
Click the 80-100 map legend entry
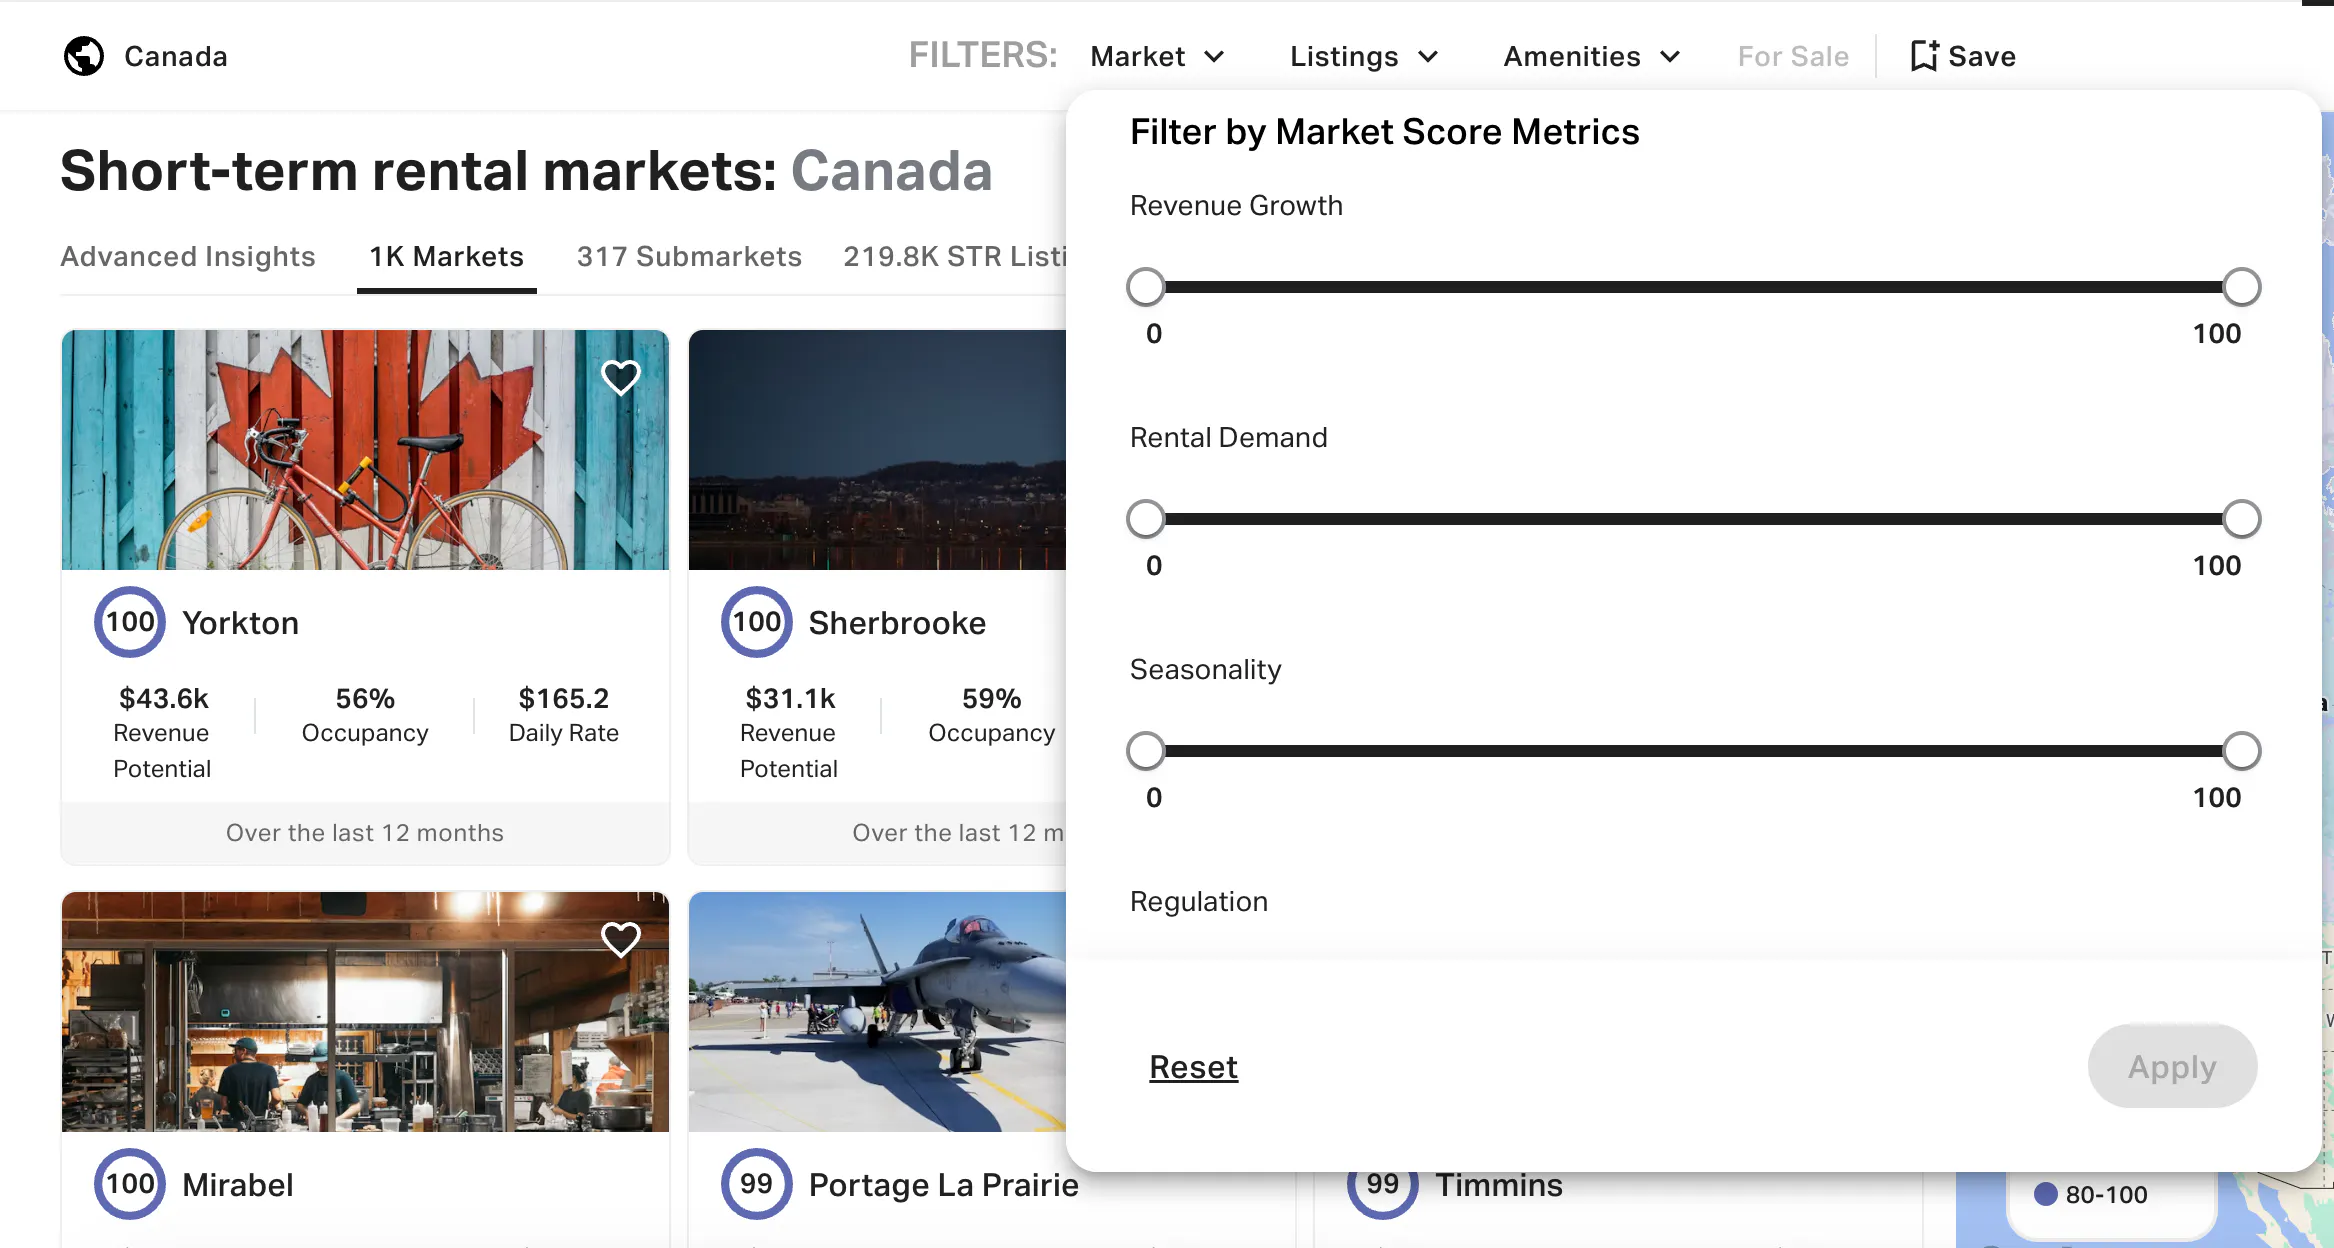pyautogui.click(x=2092, y=1194)
